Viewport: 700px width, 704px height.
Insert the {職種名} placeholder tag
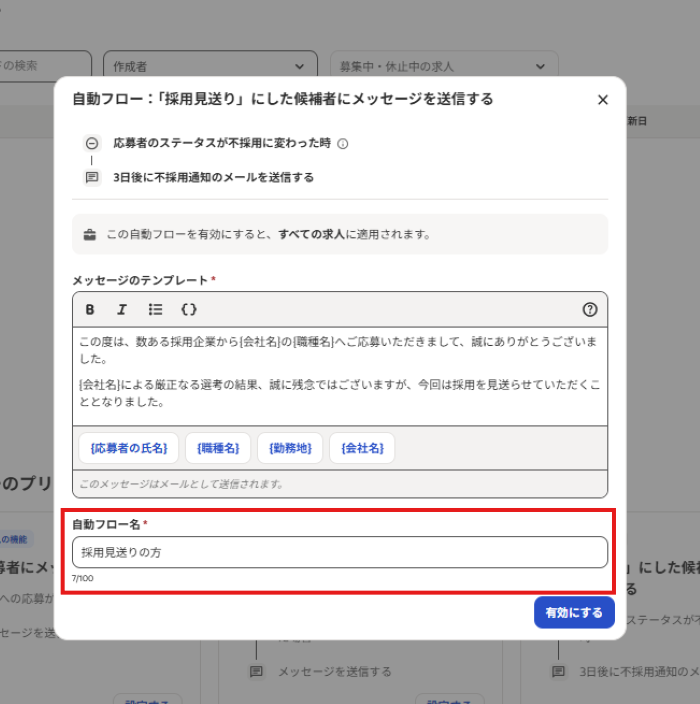coord(217,448)
